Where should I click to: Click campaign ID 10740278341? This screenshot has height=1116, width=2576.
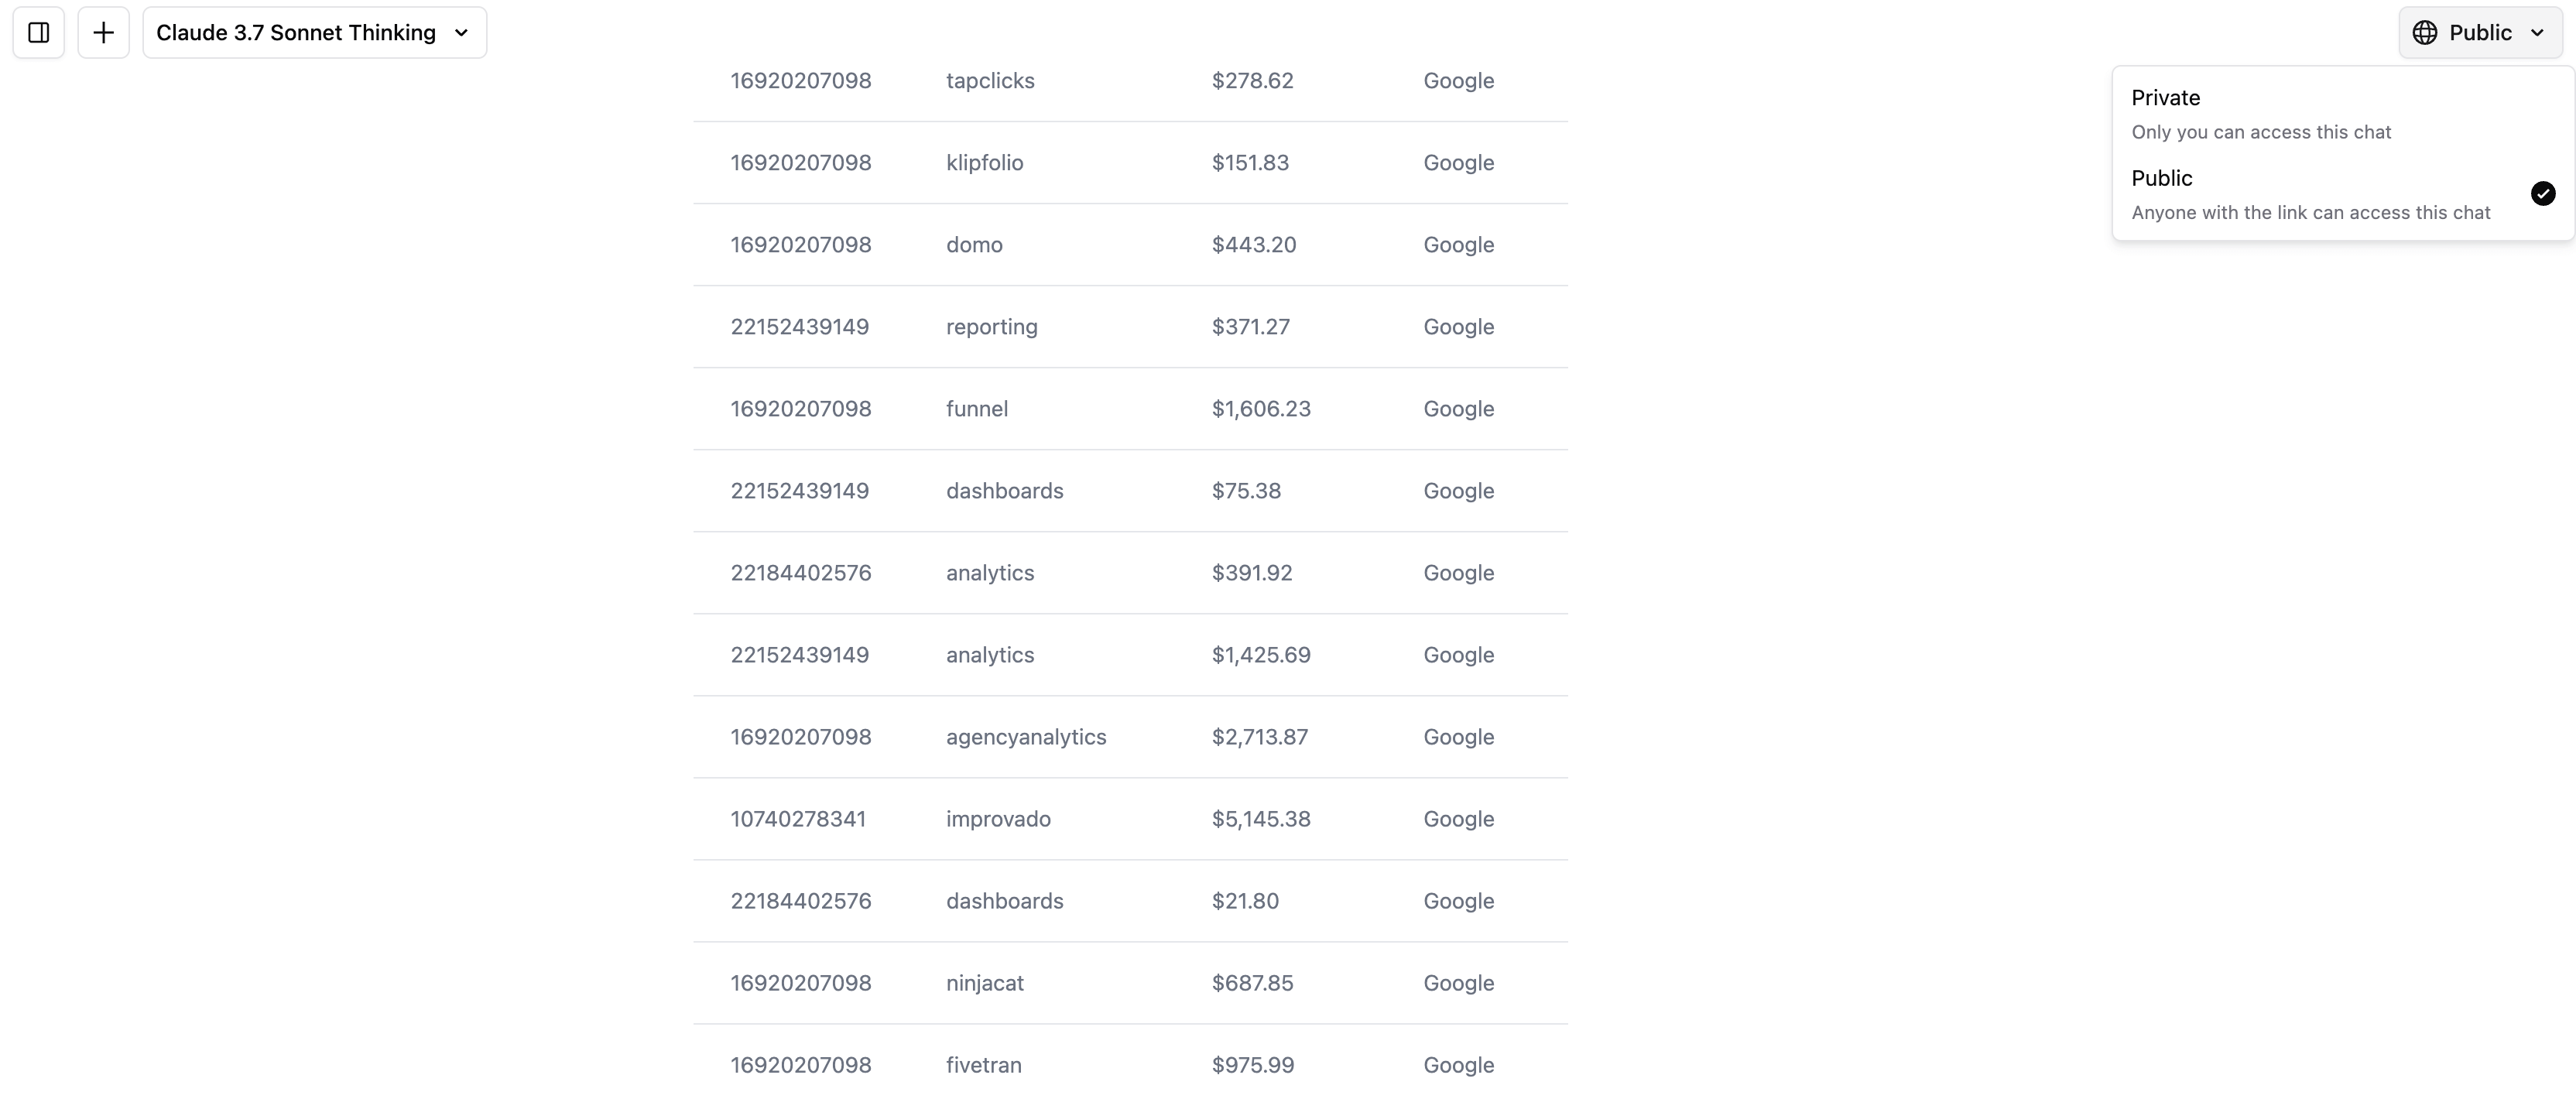pos(798,819)
